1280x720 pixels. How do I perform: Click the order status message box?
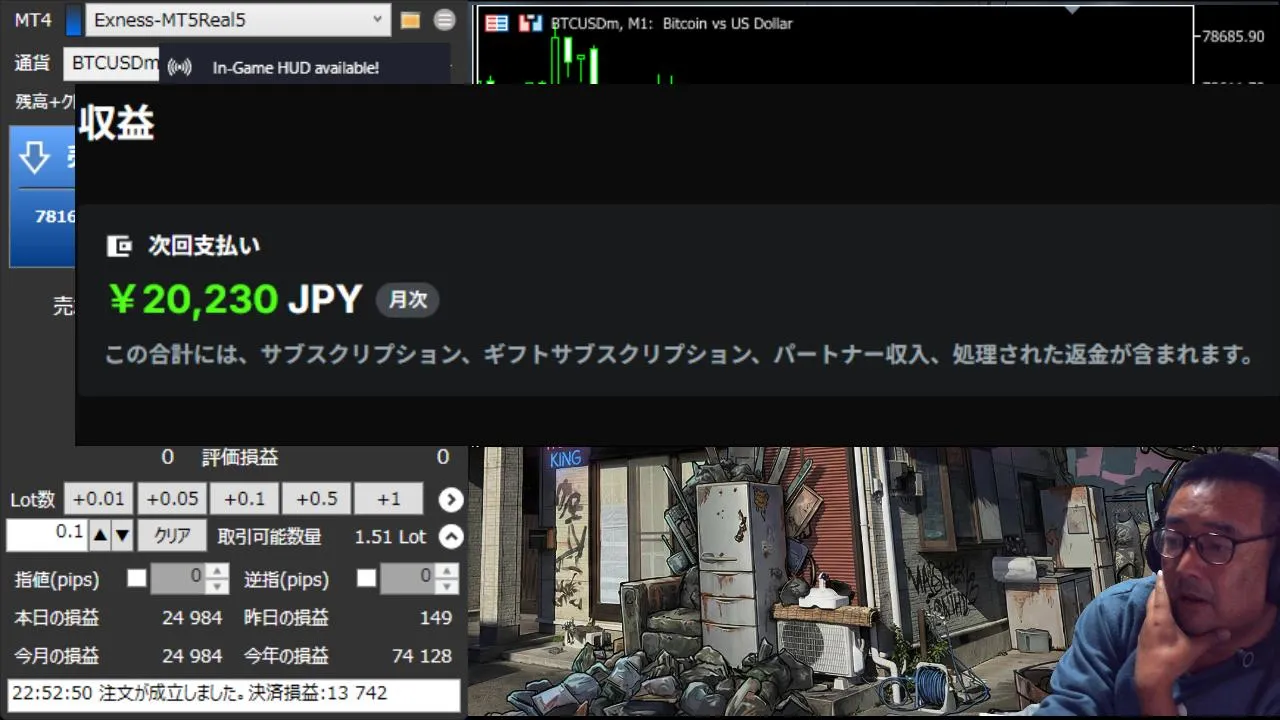pos(234,694)
